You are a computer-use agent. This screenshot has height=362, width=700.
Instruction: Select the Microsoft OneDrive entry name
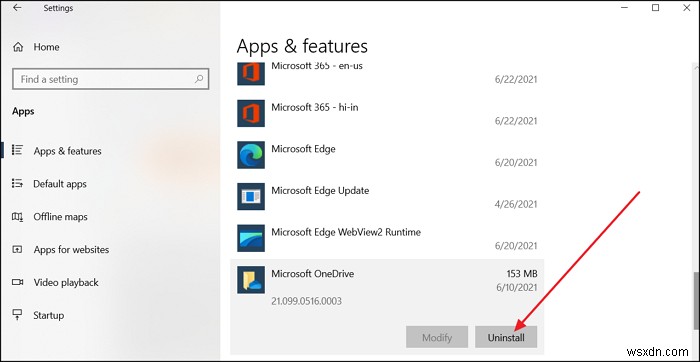click(312, 274)
